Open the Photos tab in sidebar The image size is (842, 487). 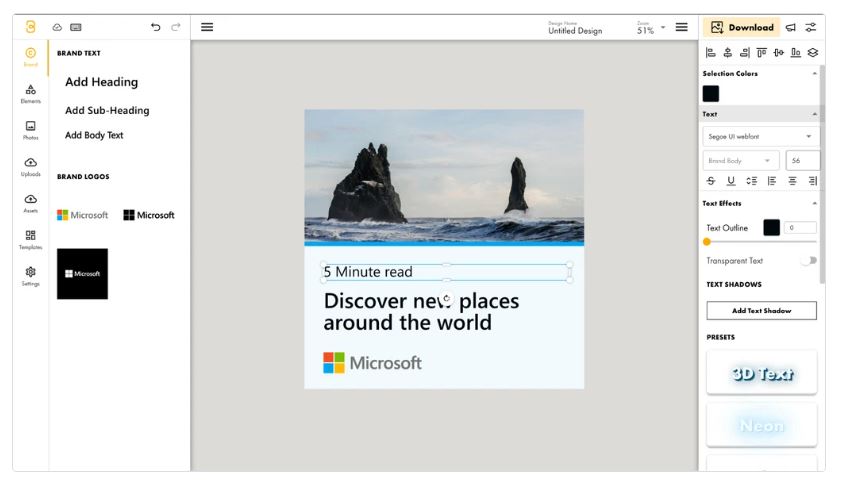pos(31,130)
